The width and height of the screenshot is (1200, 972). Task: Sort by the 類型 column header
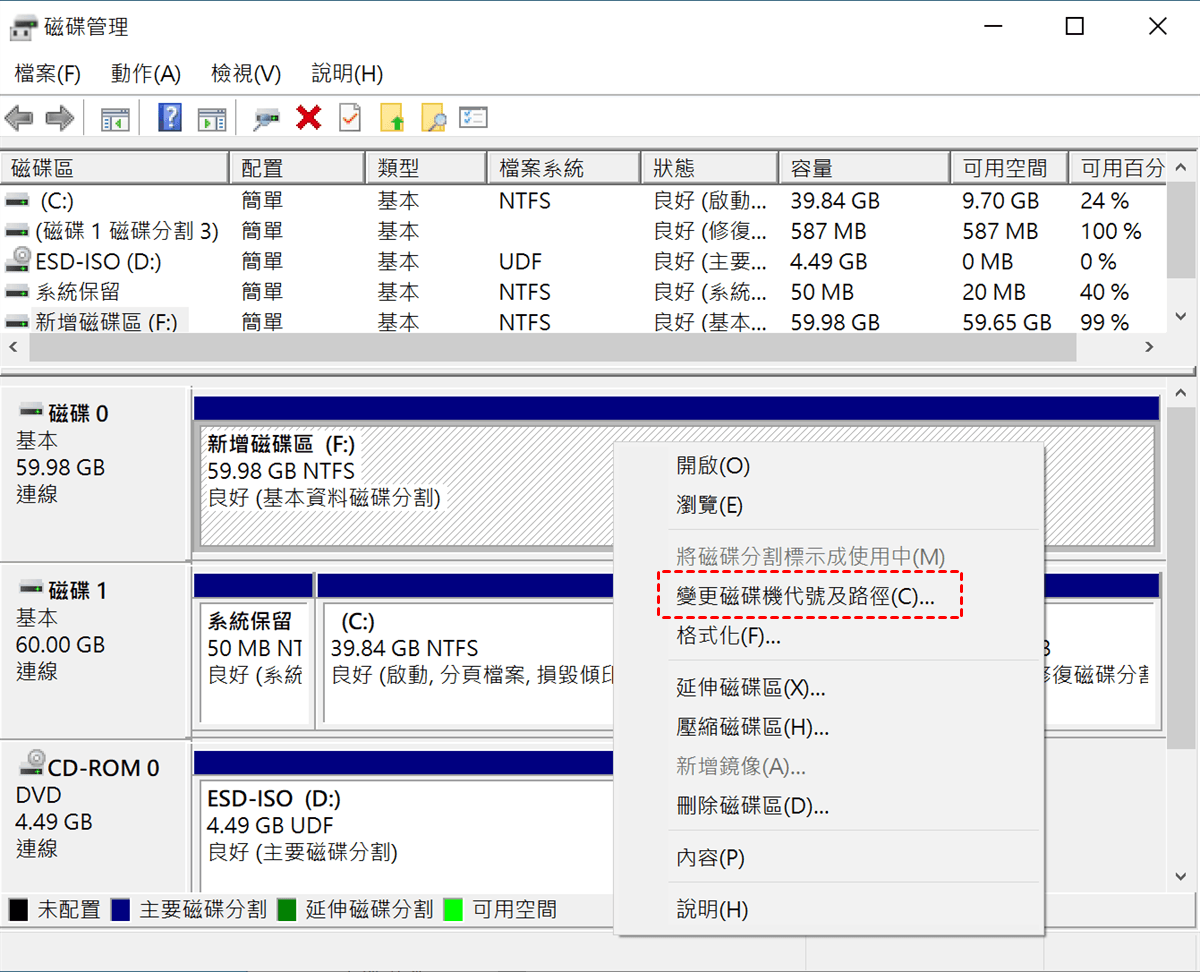tap(427, 168)
